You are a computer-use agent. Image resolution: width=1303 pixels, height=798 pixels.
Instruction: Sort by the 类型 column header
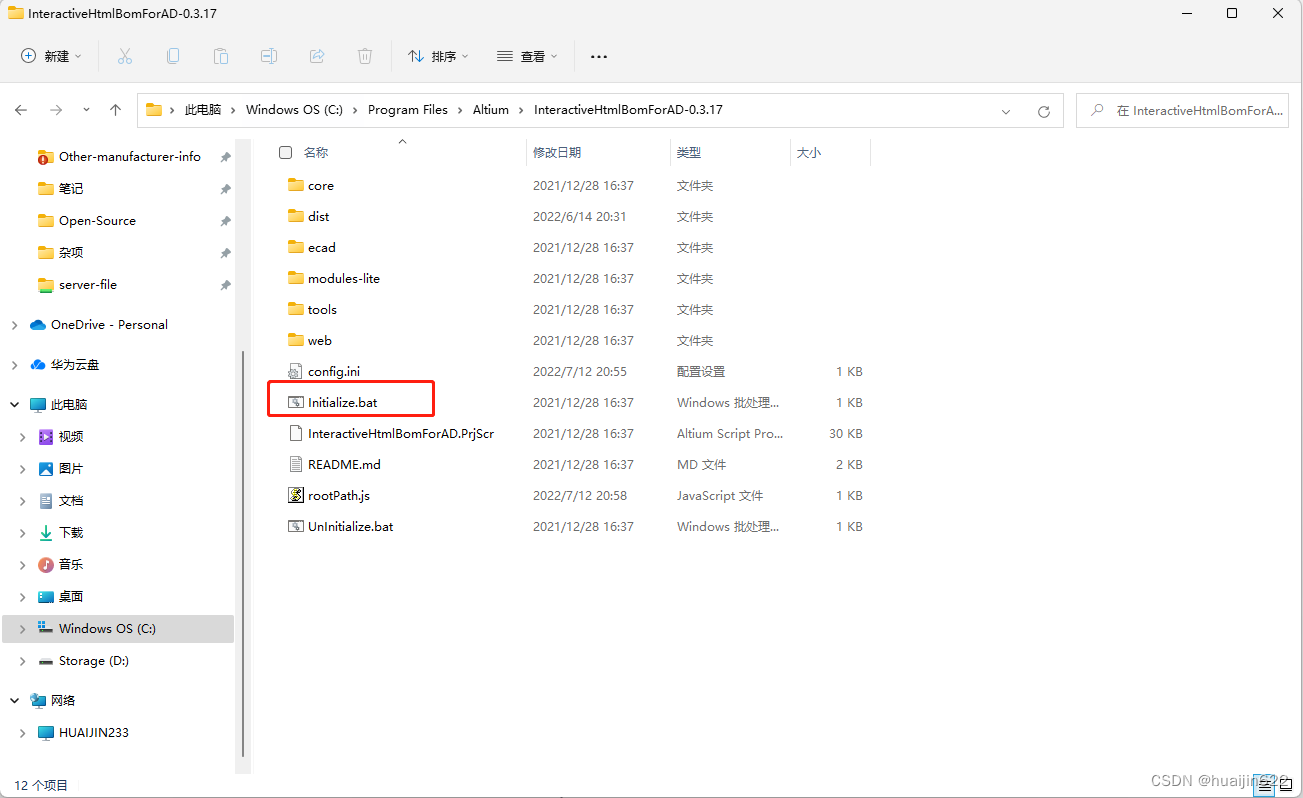tap(730, 153)
